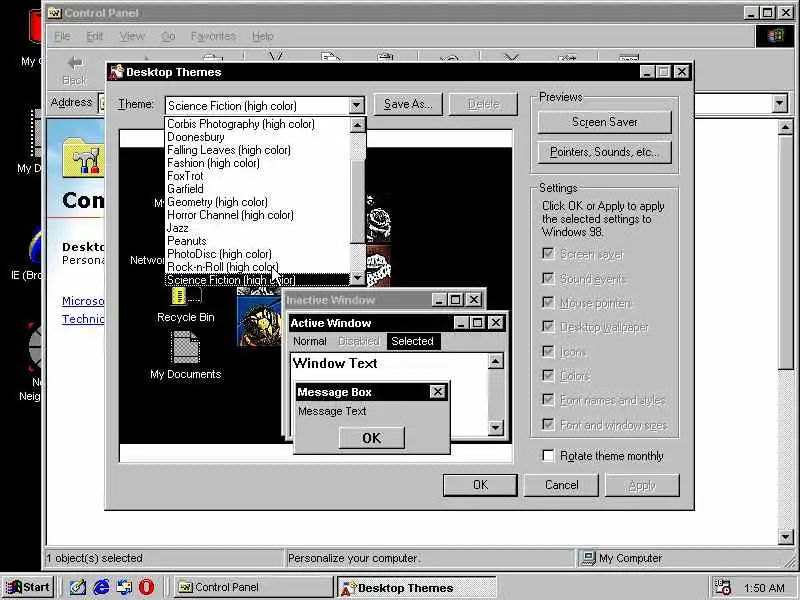Select Corbis Photography (high color) theme

(258, 124)
